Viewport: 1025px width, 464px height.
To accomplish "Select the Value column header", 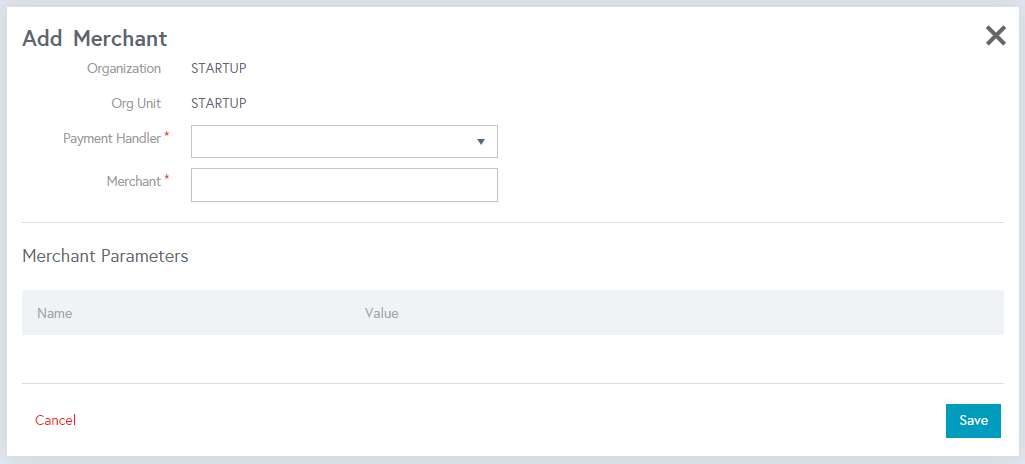I will click(382, 313).
